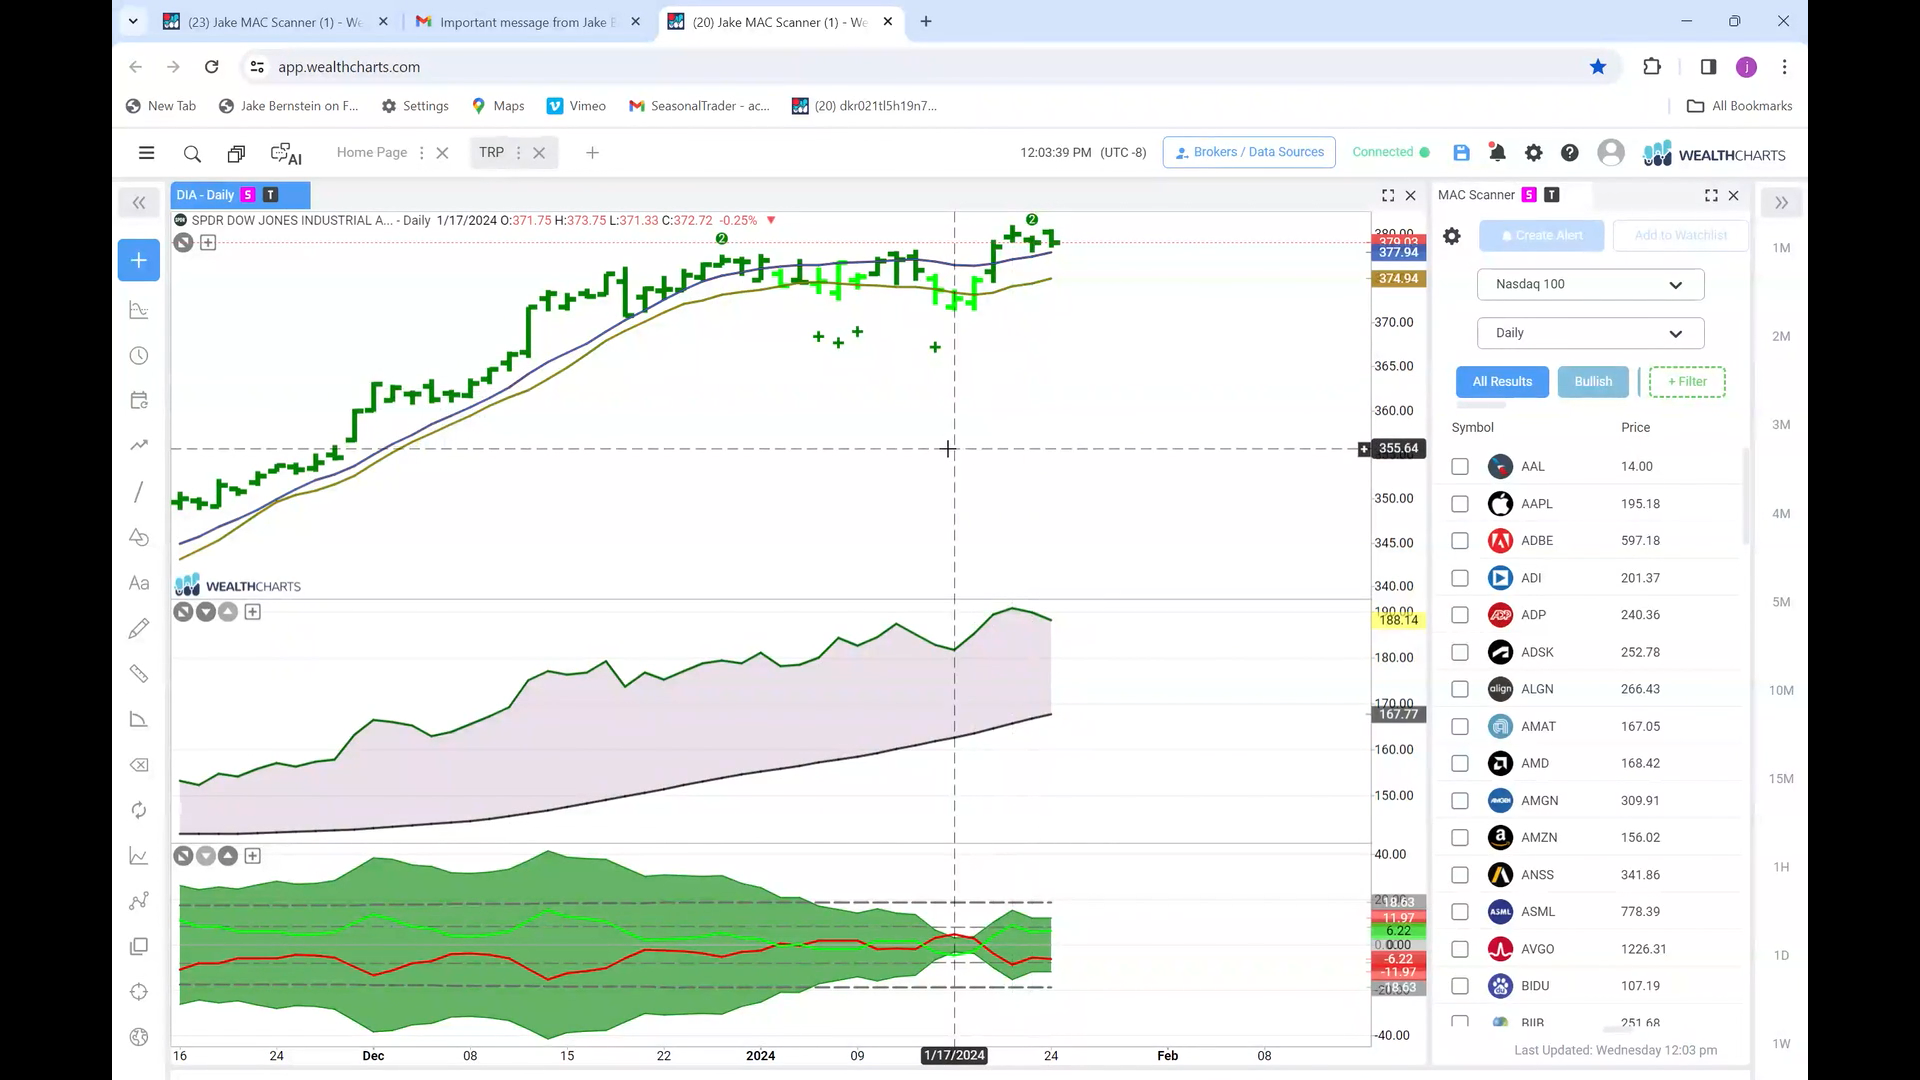Bookmark this page with the star
This screenshot has height=1080, width=1920.
click(x=1598, y=67)
